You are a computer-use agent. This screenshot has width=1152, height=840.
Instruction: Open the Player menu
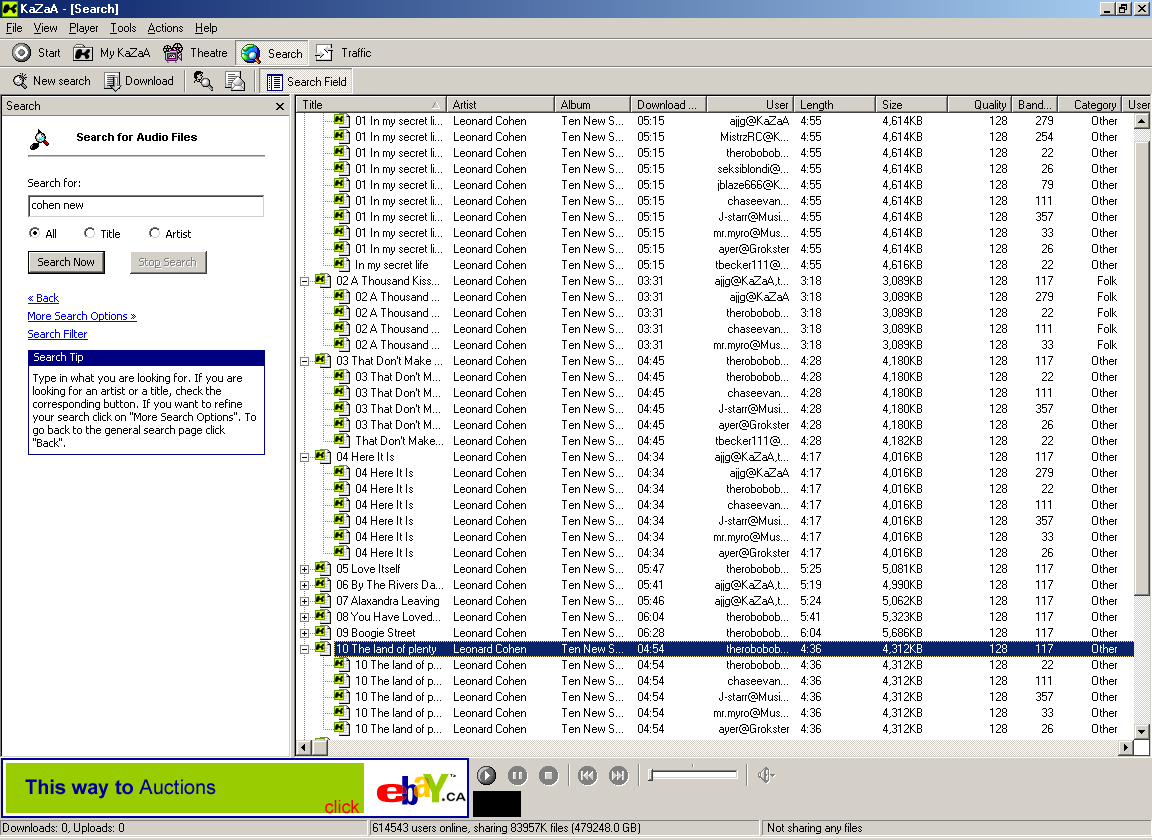click(84, 28)
